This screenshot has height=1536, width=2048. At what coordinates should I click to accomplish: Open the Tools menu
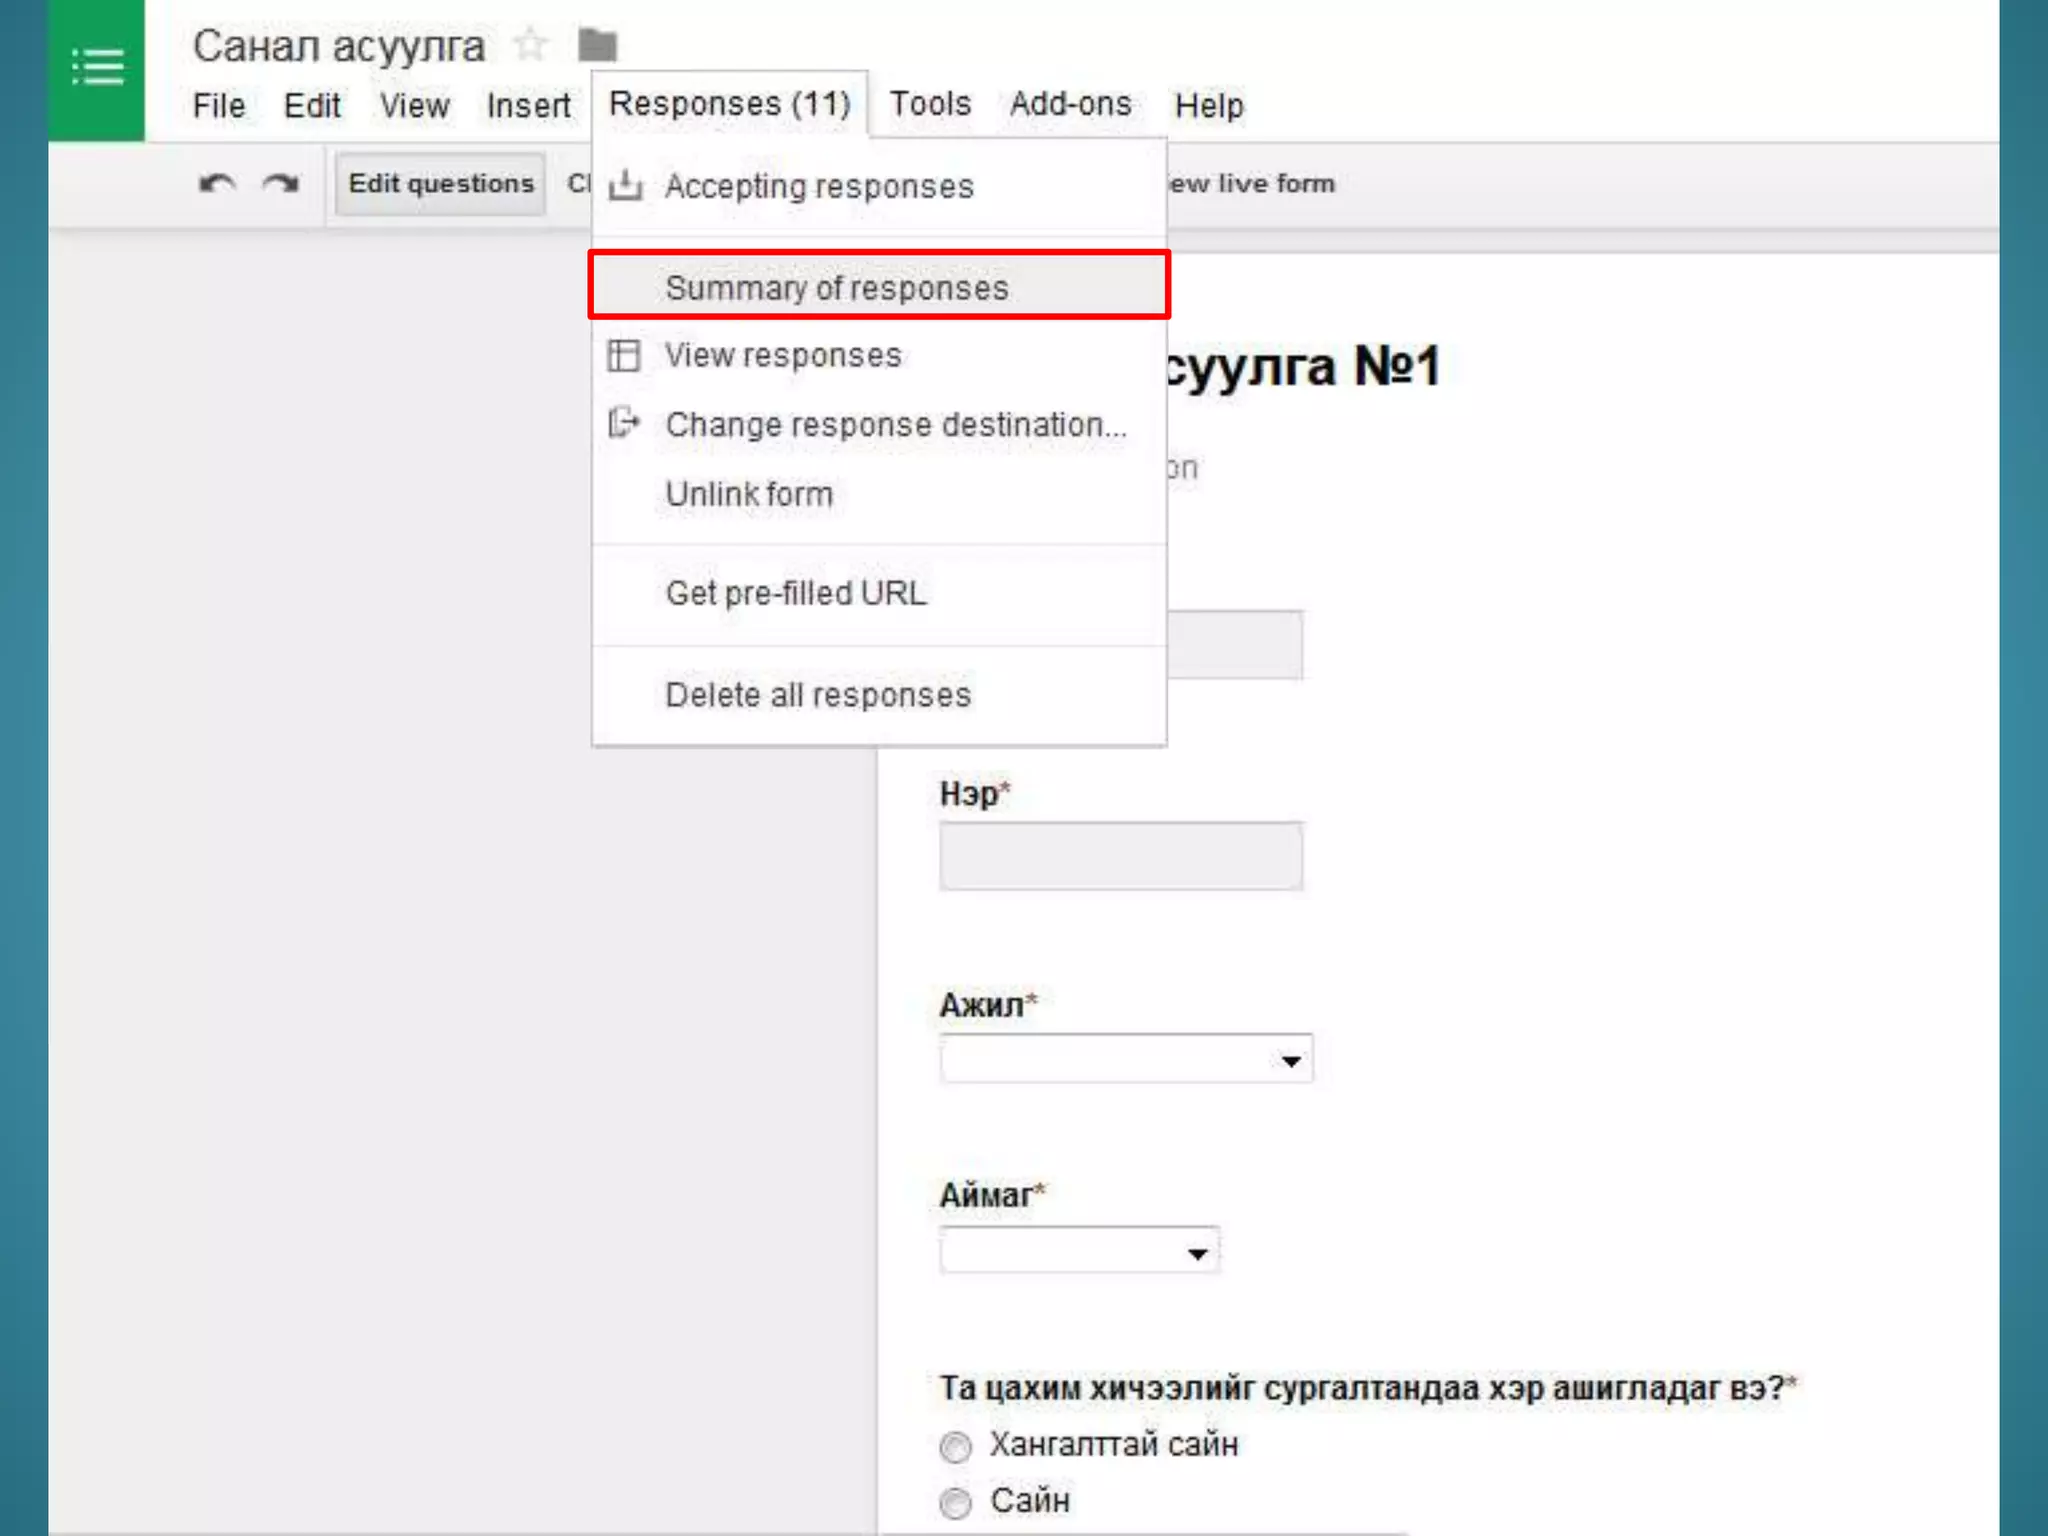tap(930, 104)
